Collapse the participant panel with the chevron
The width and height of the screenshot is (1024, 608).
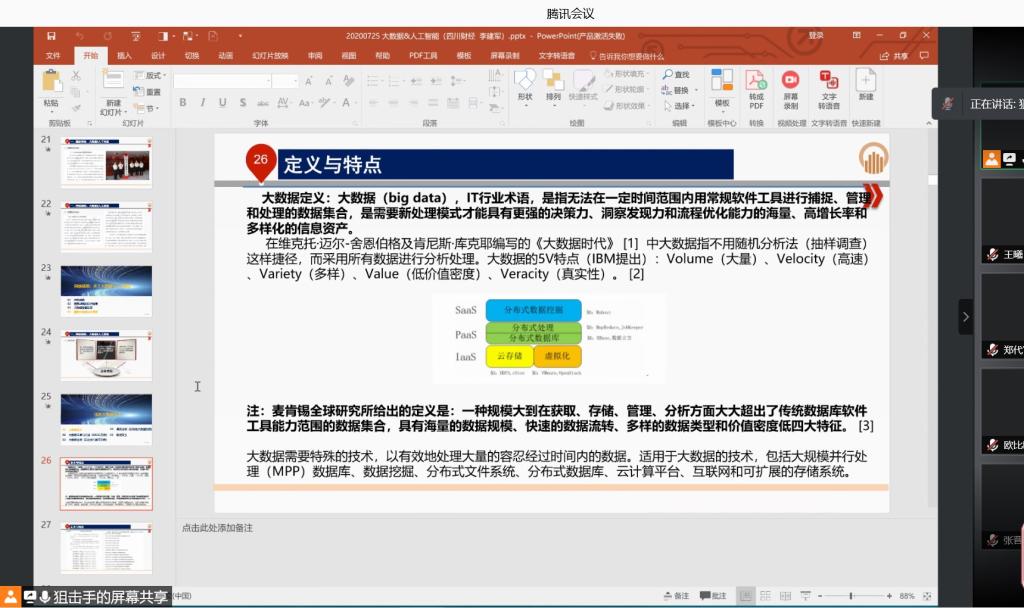tap(965, 317)
